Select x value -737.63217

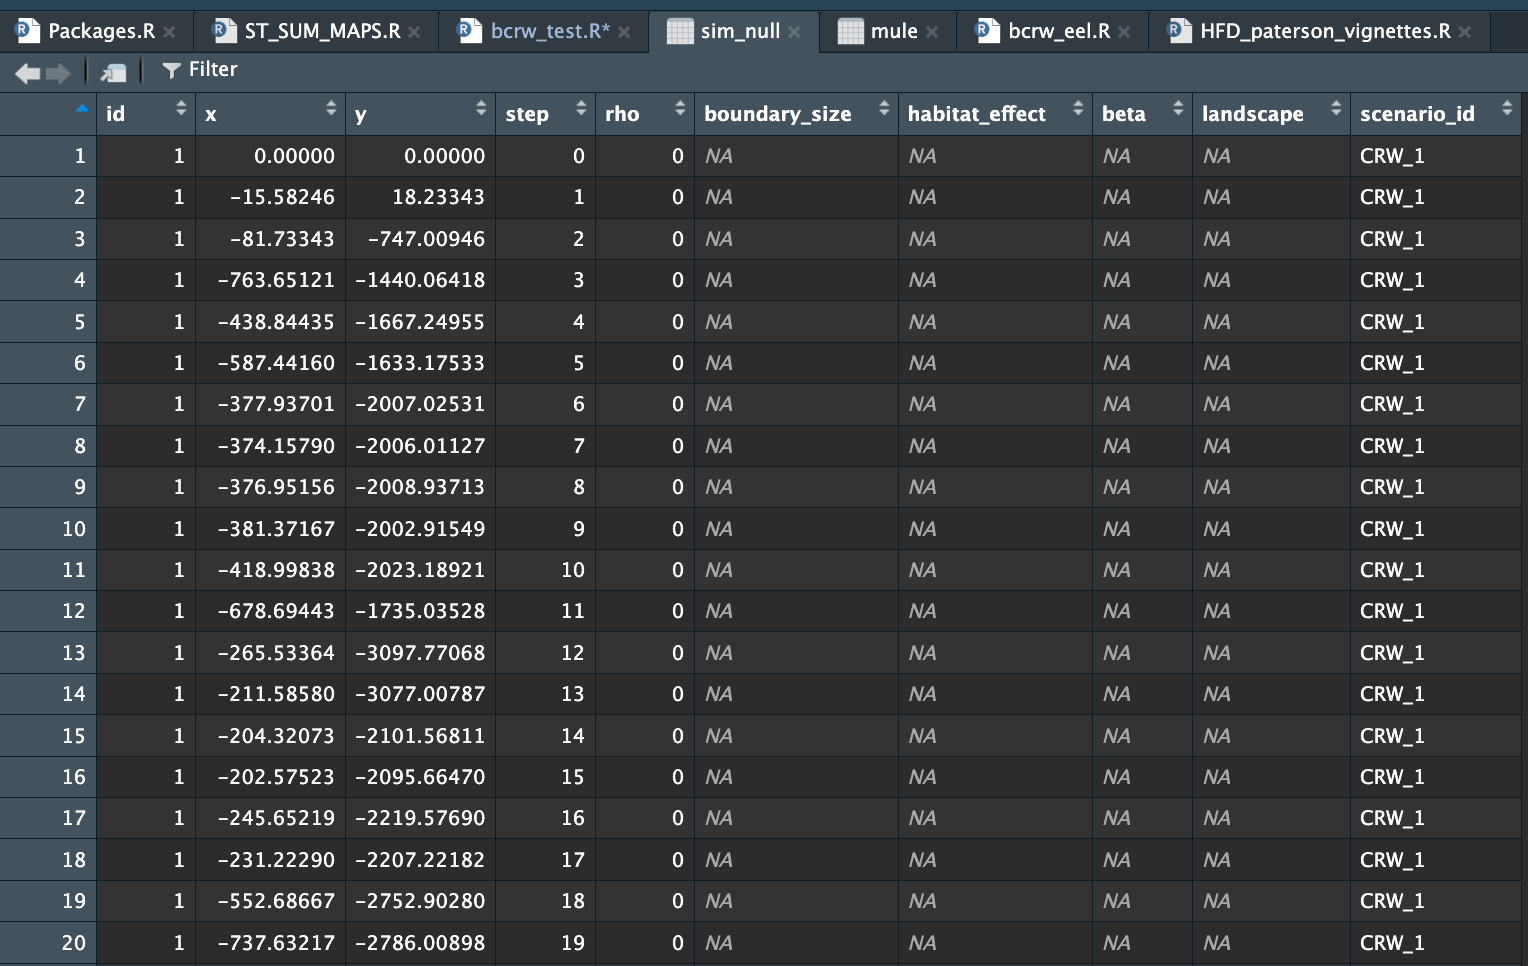276,943
